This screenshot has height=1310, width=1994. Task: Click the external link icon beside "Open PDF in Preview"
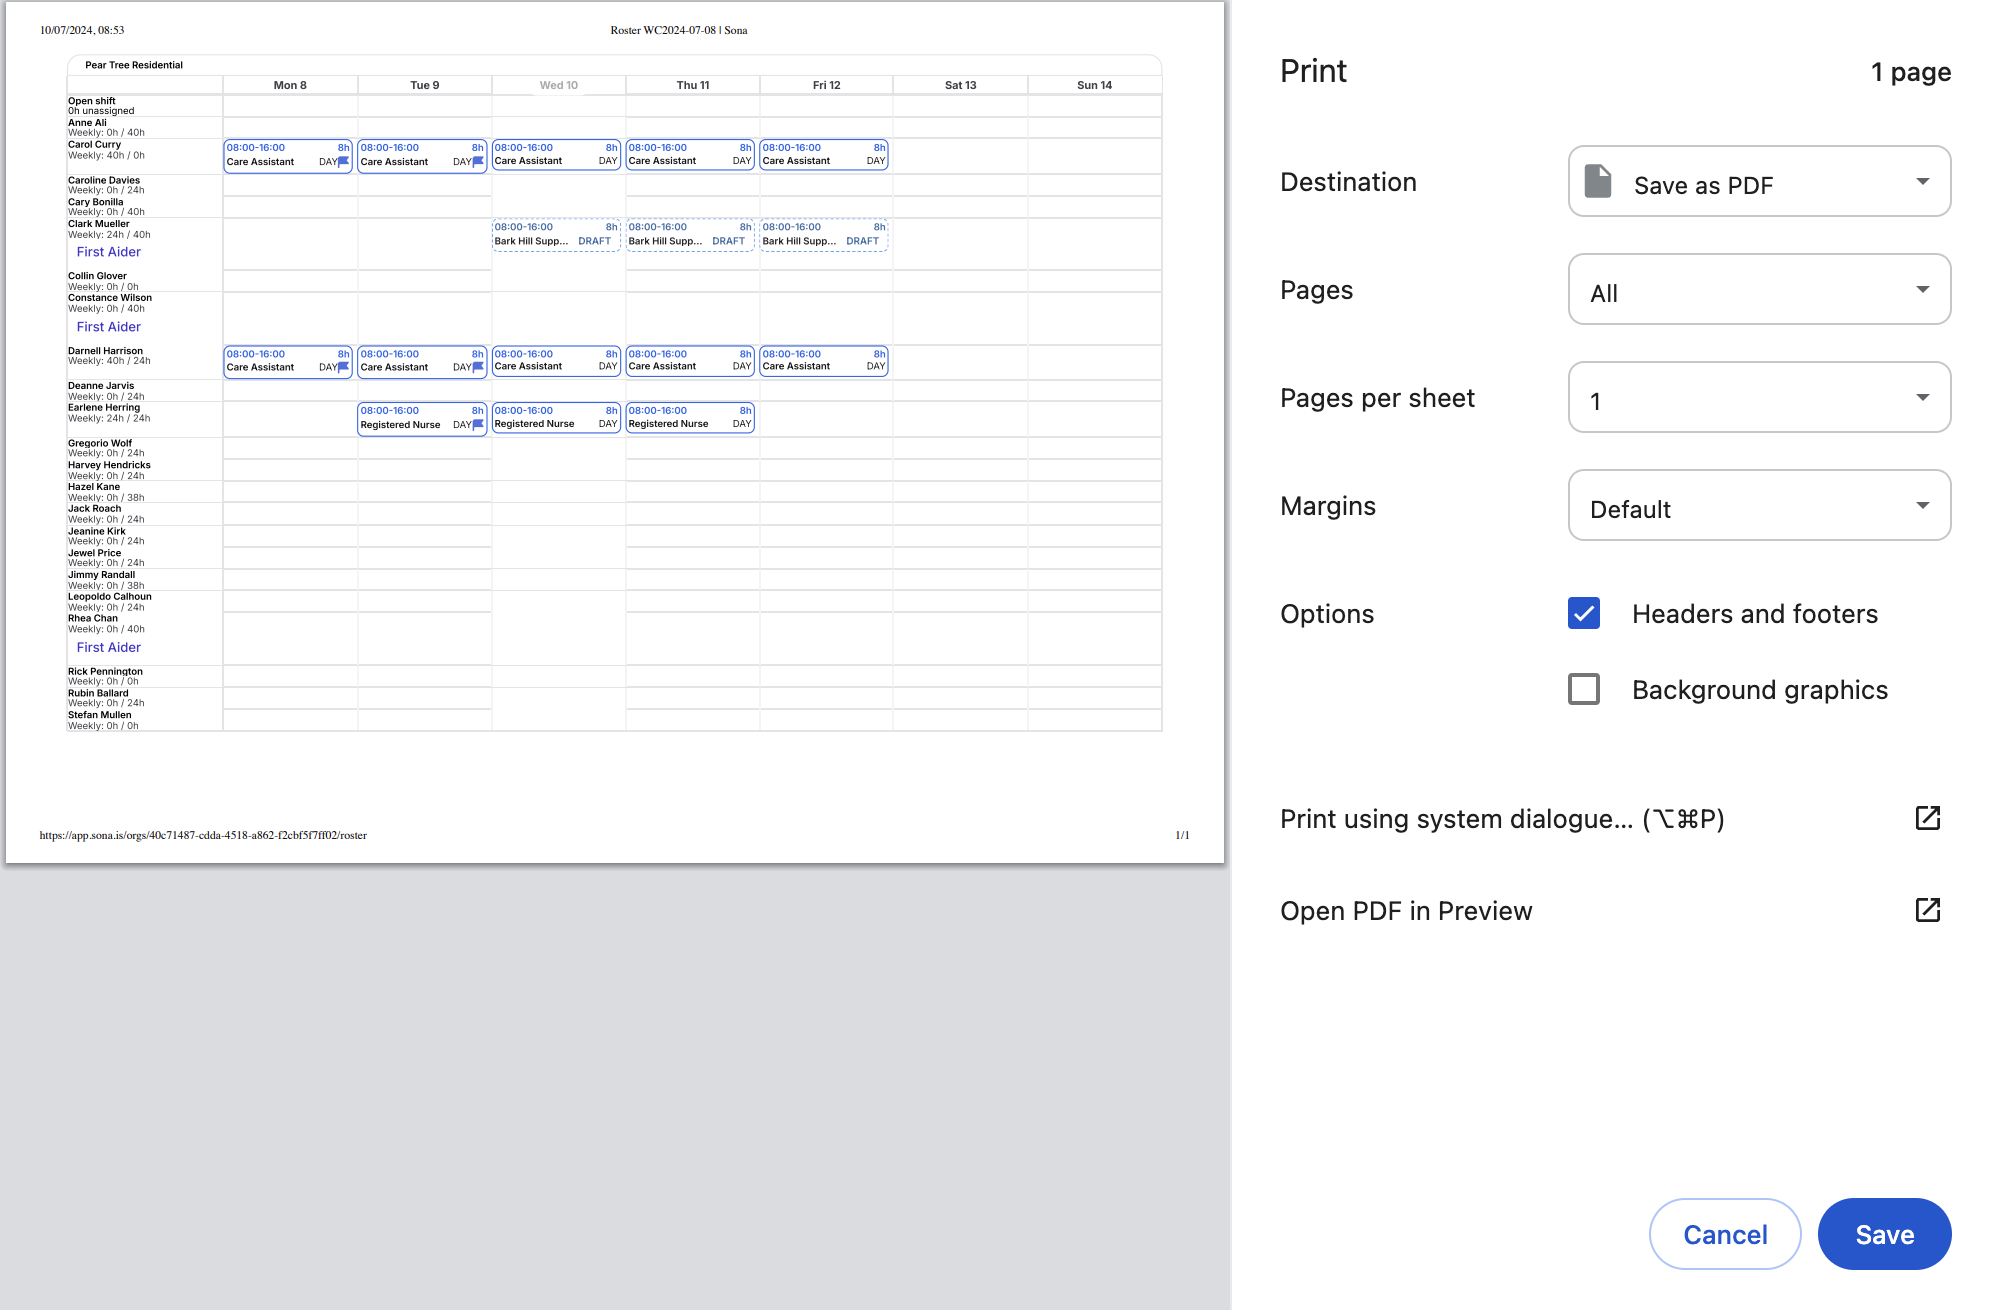point(1929,910)
